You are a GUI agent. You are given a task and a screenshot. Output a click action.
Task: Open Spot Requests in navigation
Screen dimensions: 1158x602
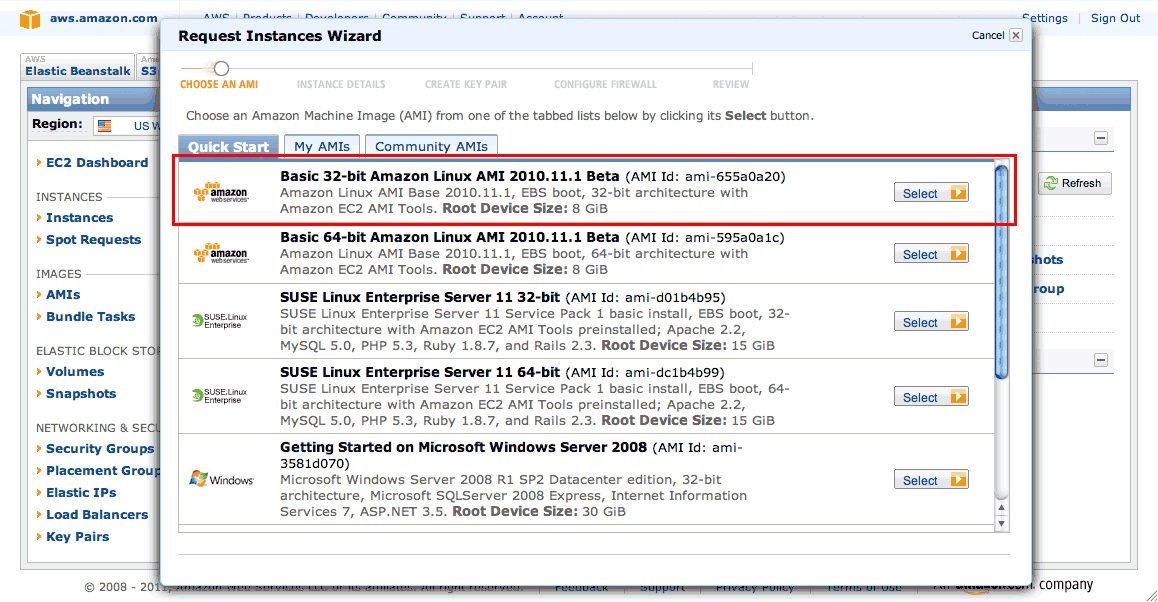pos(93,240)
